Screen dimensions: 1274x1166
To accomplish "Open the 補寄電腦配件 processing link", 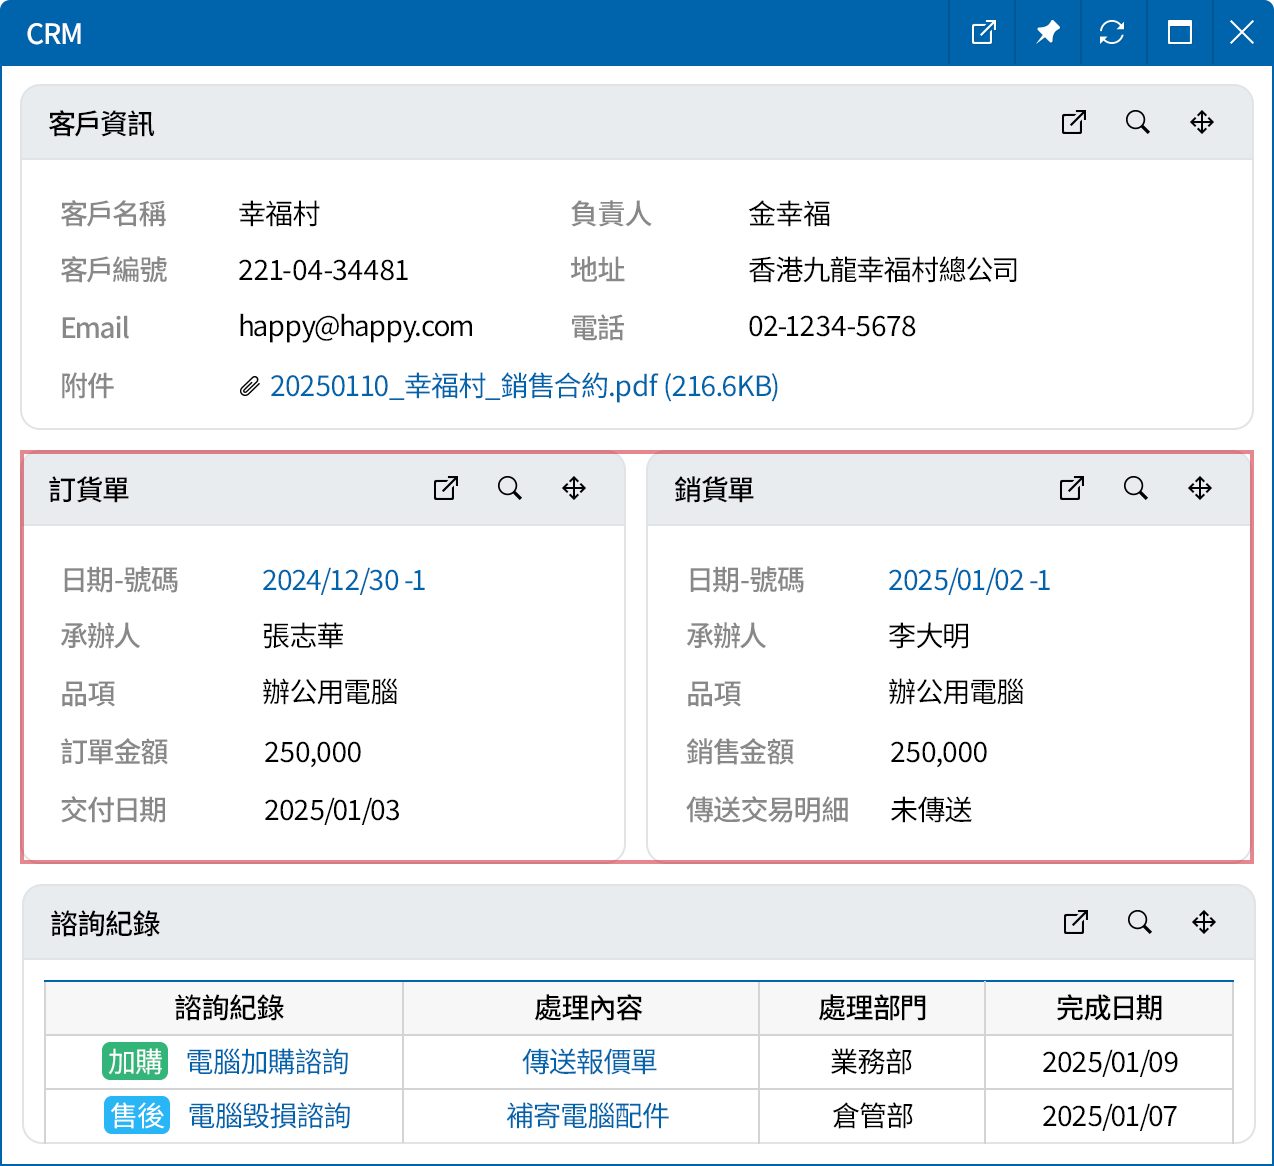I will click(587, 1116).
